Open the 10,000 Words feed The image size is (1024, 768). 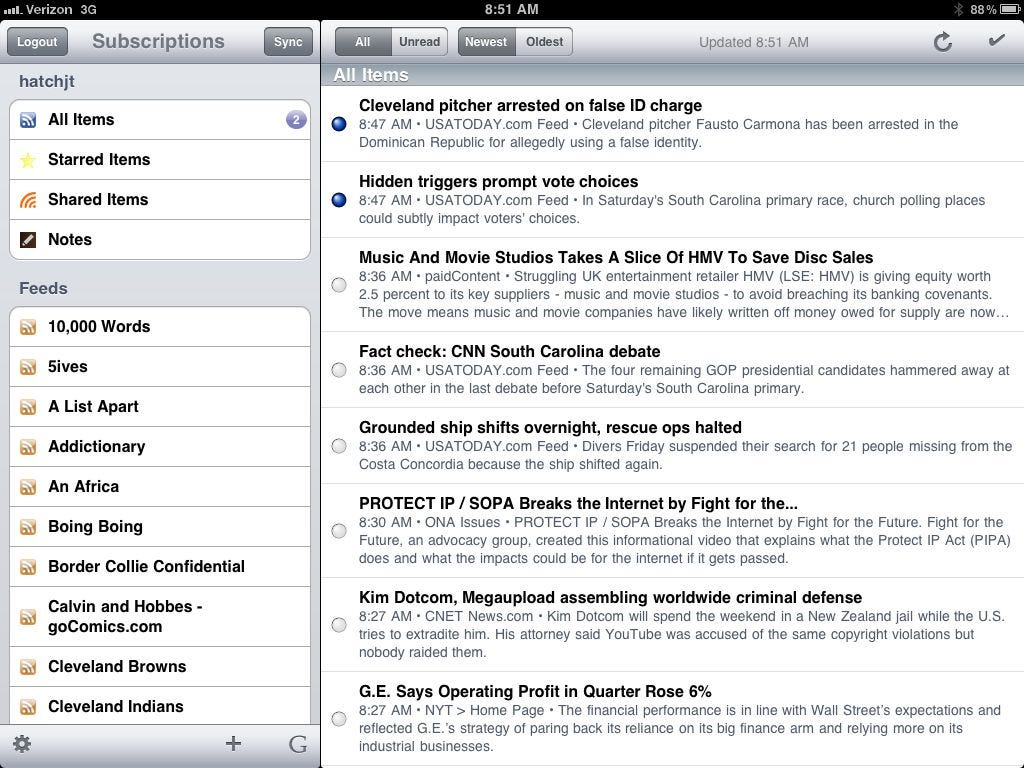[160, 327]
